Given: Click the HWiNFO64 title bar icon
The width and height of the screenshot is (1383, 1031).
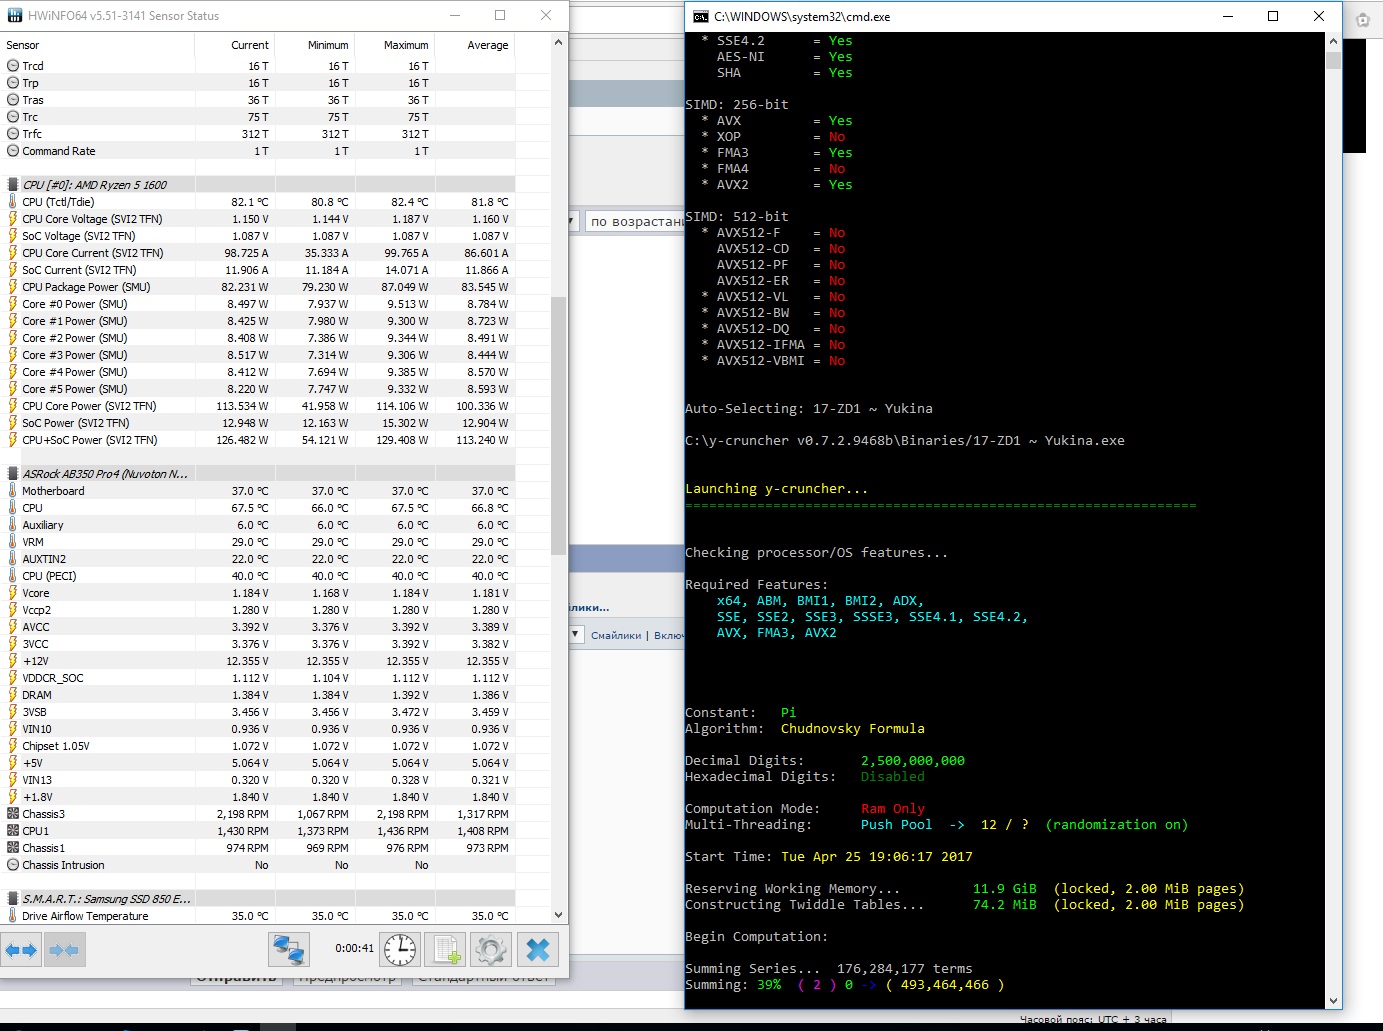Looking at the screenshot, I should tap(14, 16).
